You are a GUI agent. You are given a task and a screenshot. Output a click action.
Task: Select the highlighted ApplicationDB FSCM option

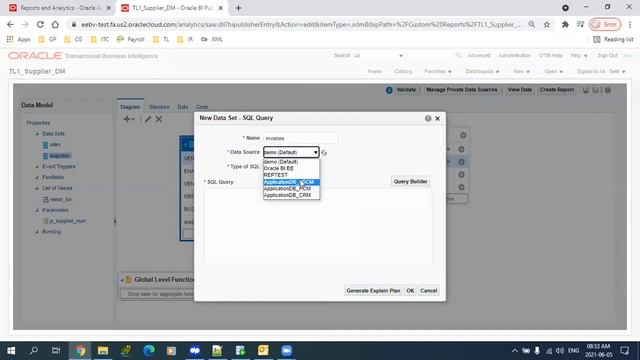291,182
